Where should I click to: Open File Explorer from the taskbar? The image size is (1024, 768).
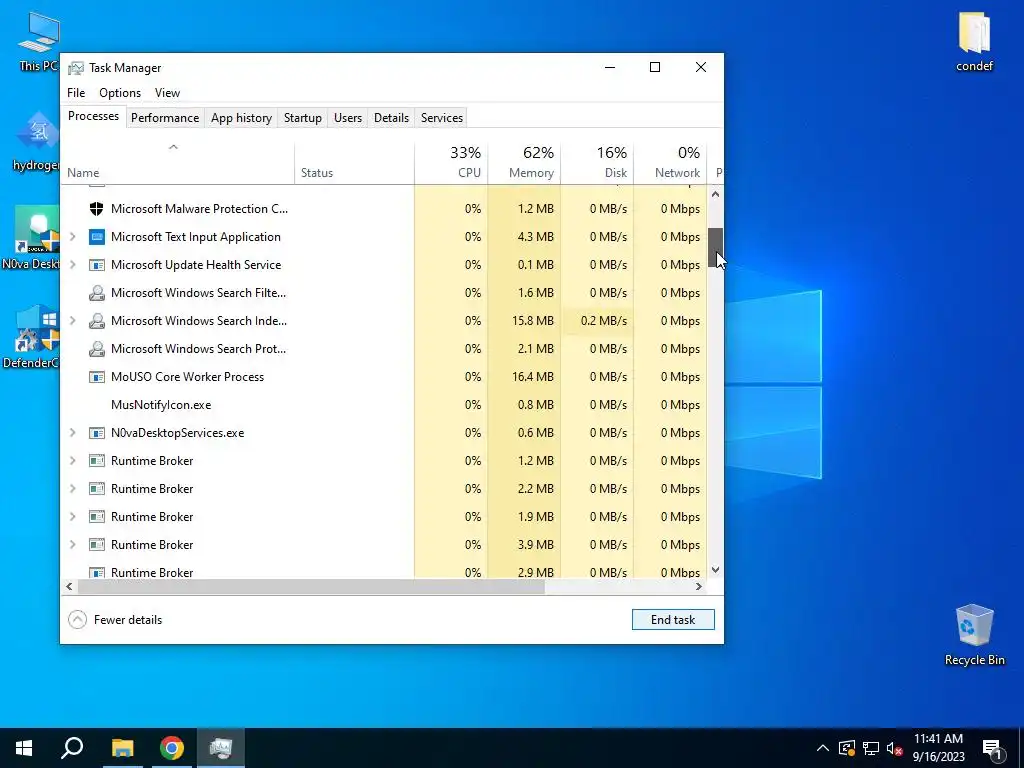pyautogui.click(x=122, y=748)
